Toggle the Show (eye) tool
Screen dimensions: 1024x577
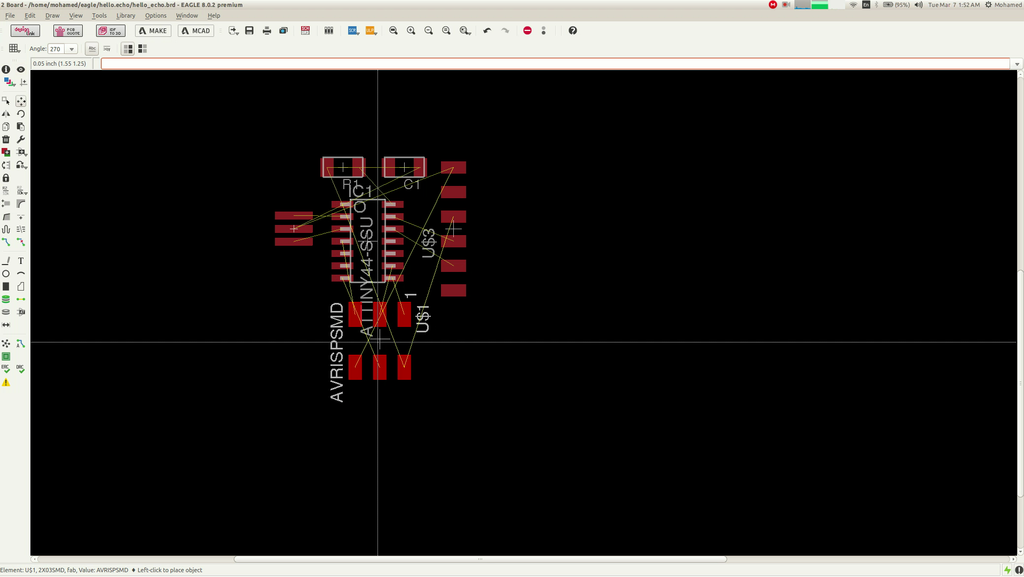pos(21,69)
